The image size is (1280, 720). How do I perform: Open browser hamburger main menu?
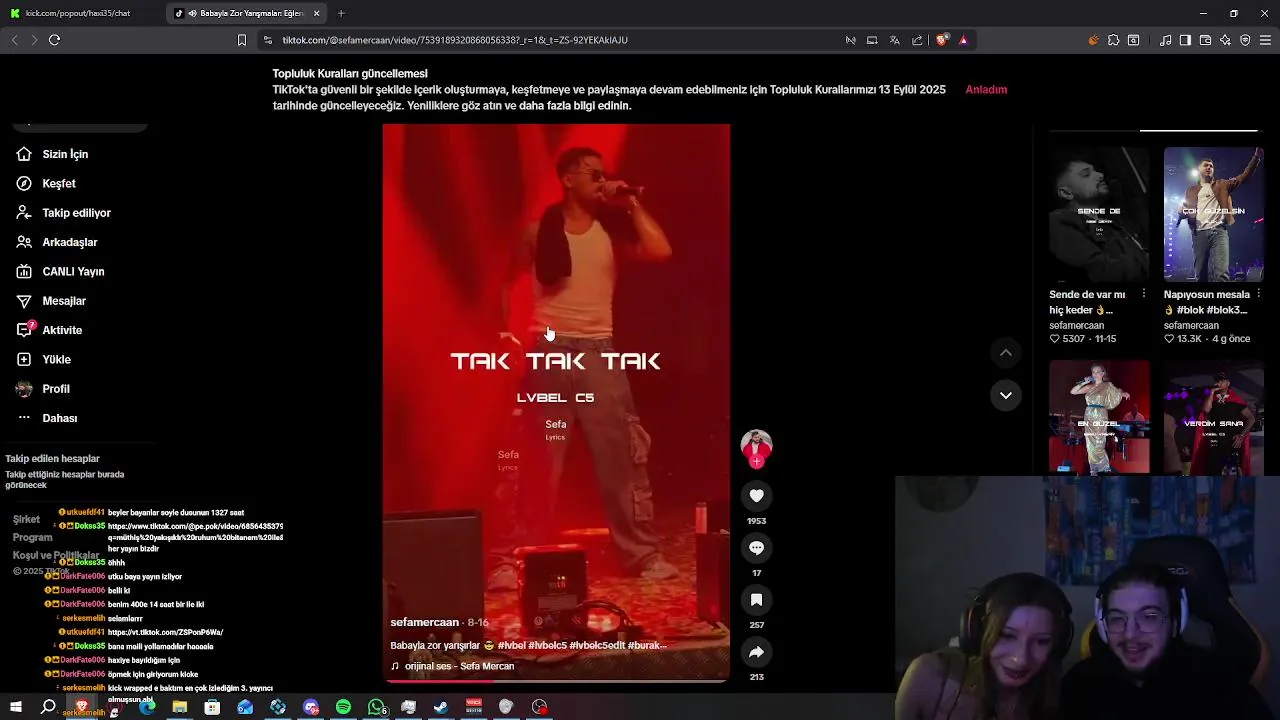(x=1266, y=40)
